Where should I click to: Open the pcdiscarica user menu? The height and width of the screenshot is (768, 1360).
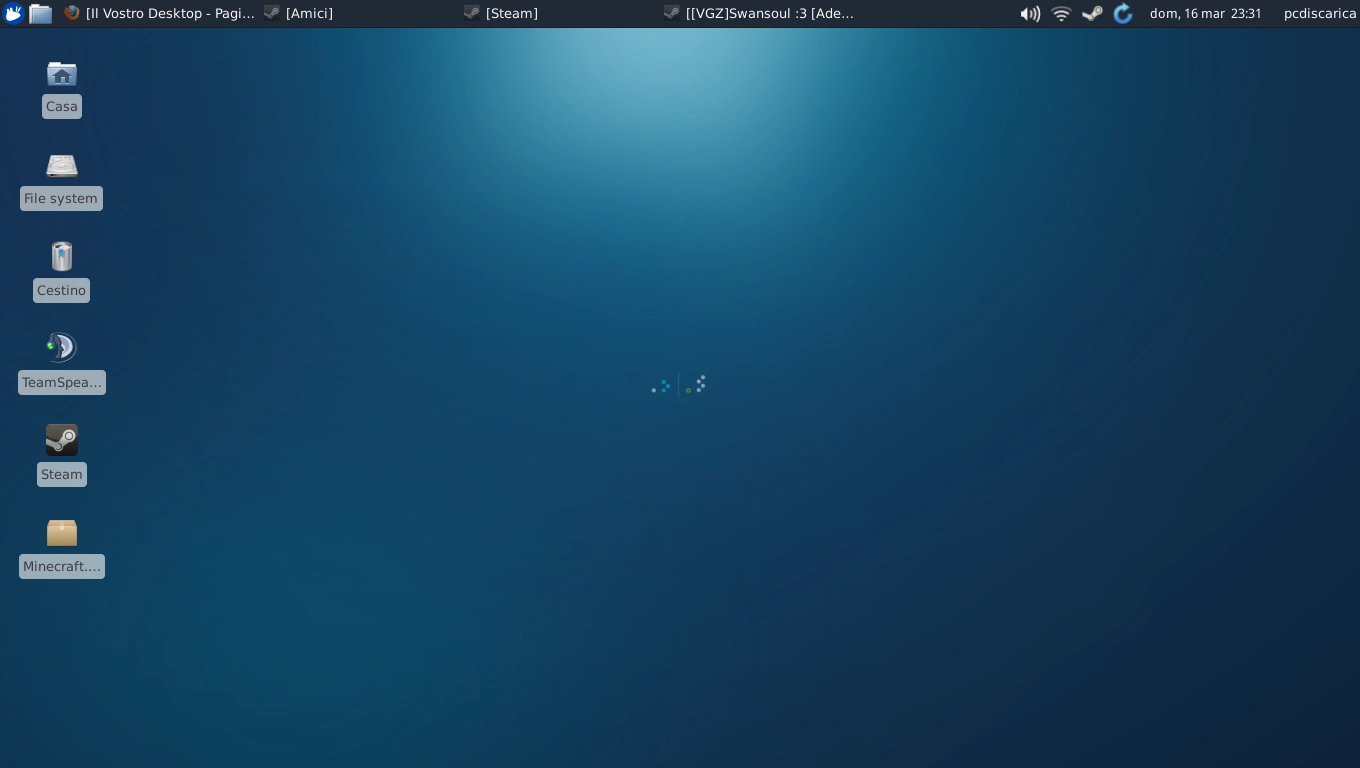click(1319, 13)
